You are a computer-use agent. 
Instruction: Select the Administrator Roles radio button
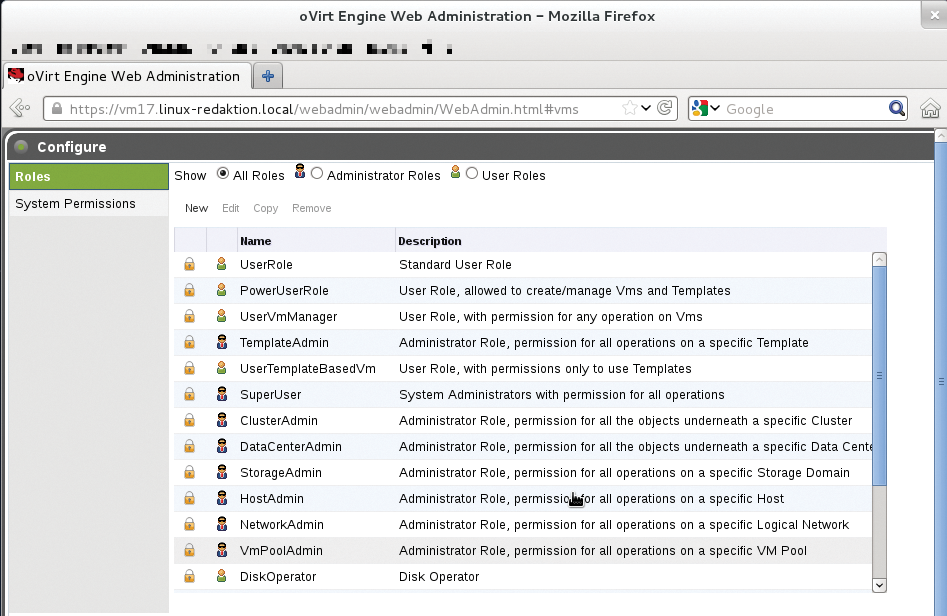pos(317,174)
